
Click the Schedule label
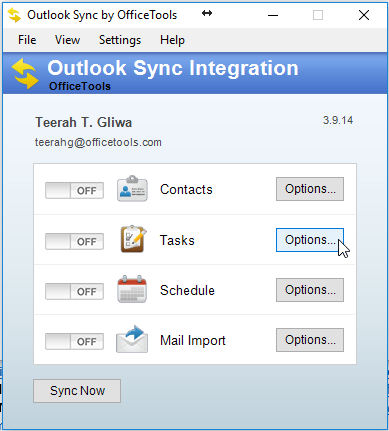click(187, 290)
